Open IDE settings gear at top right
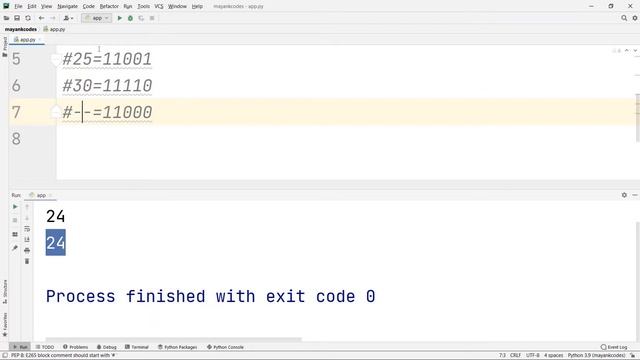 point(635,18)
